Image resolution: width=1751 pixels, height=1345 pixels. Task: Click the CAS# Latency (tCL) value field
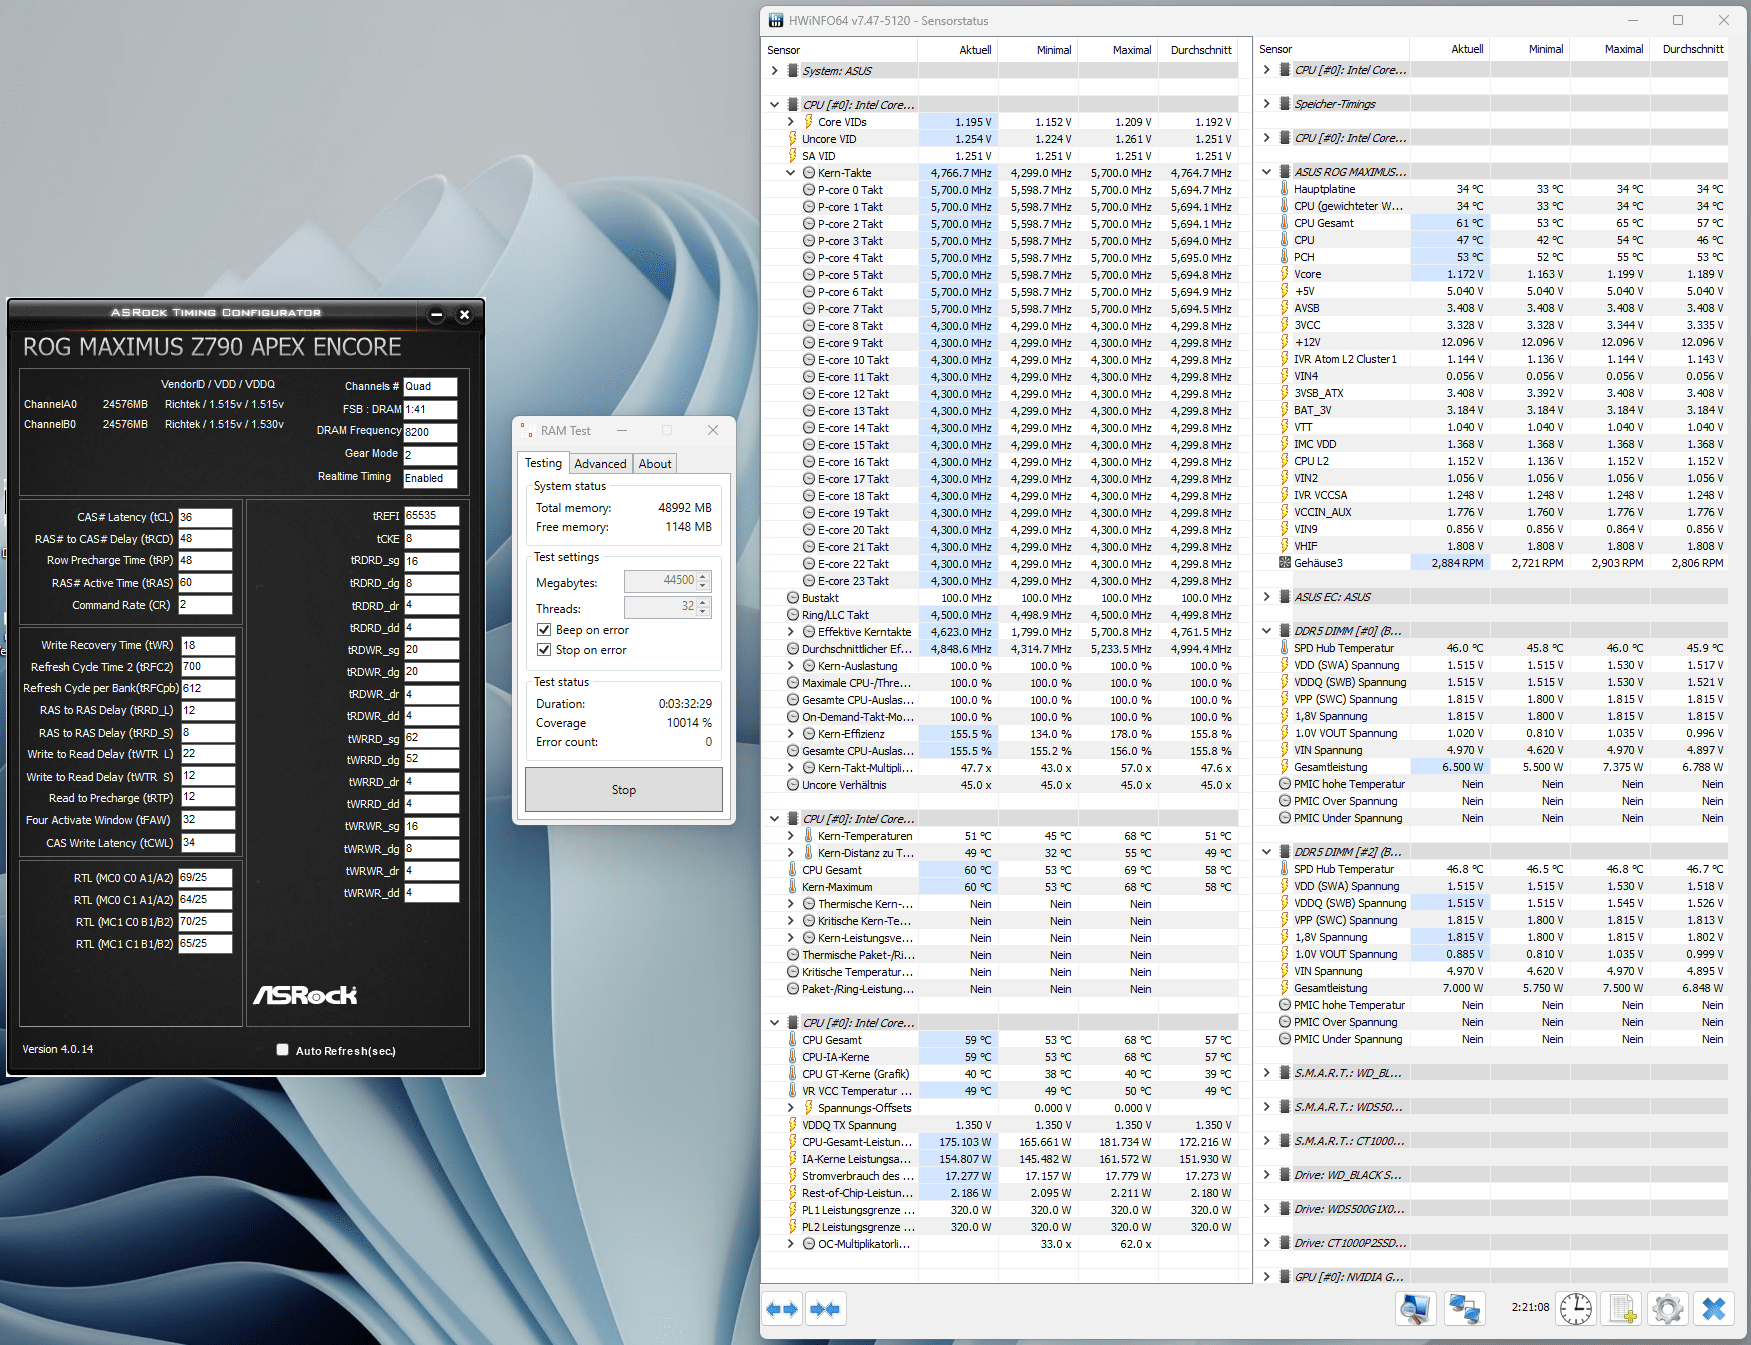pos(205,517)
